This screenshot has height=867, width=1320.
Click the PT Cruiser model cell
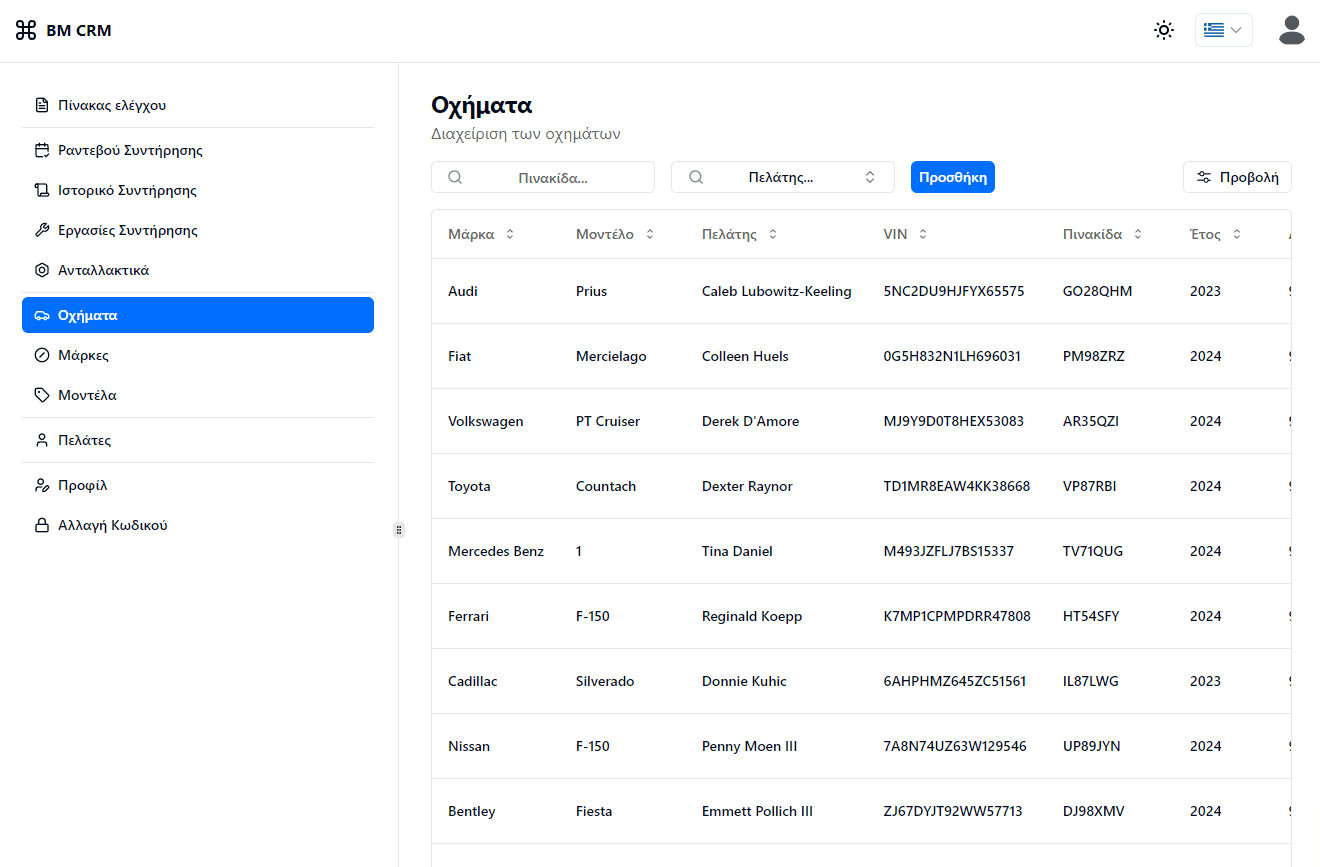tap(608, 421)
